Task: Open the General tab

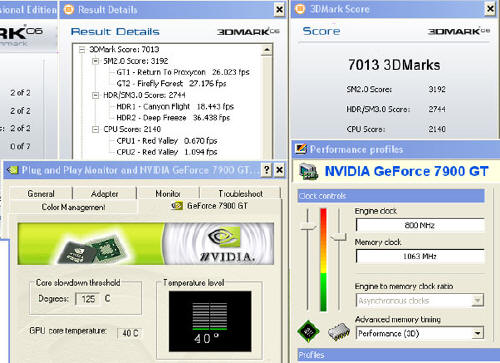Action: point(41,194)
